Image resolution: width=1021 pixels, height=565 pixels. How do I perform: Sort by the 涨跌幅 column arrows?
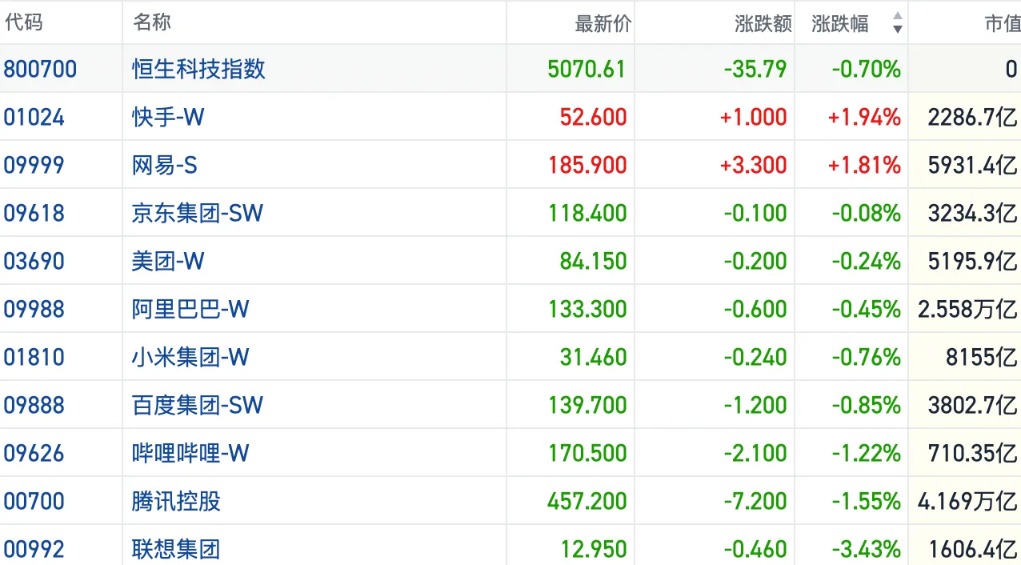[x=897, y=22]
